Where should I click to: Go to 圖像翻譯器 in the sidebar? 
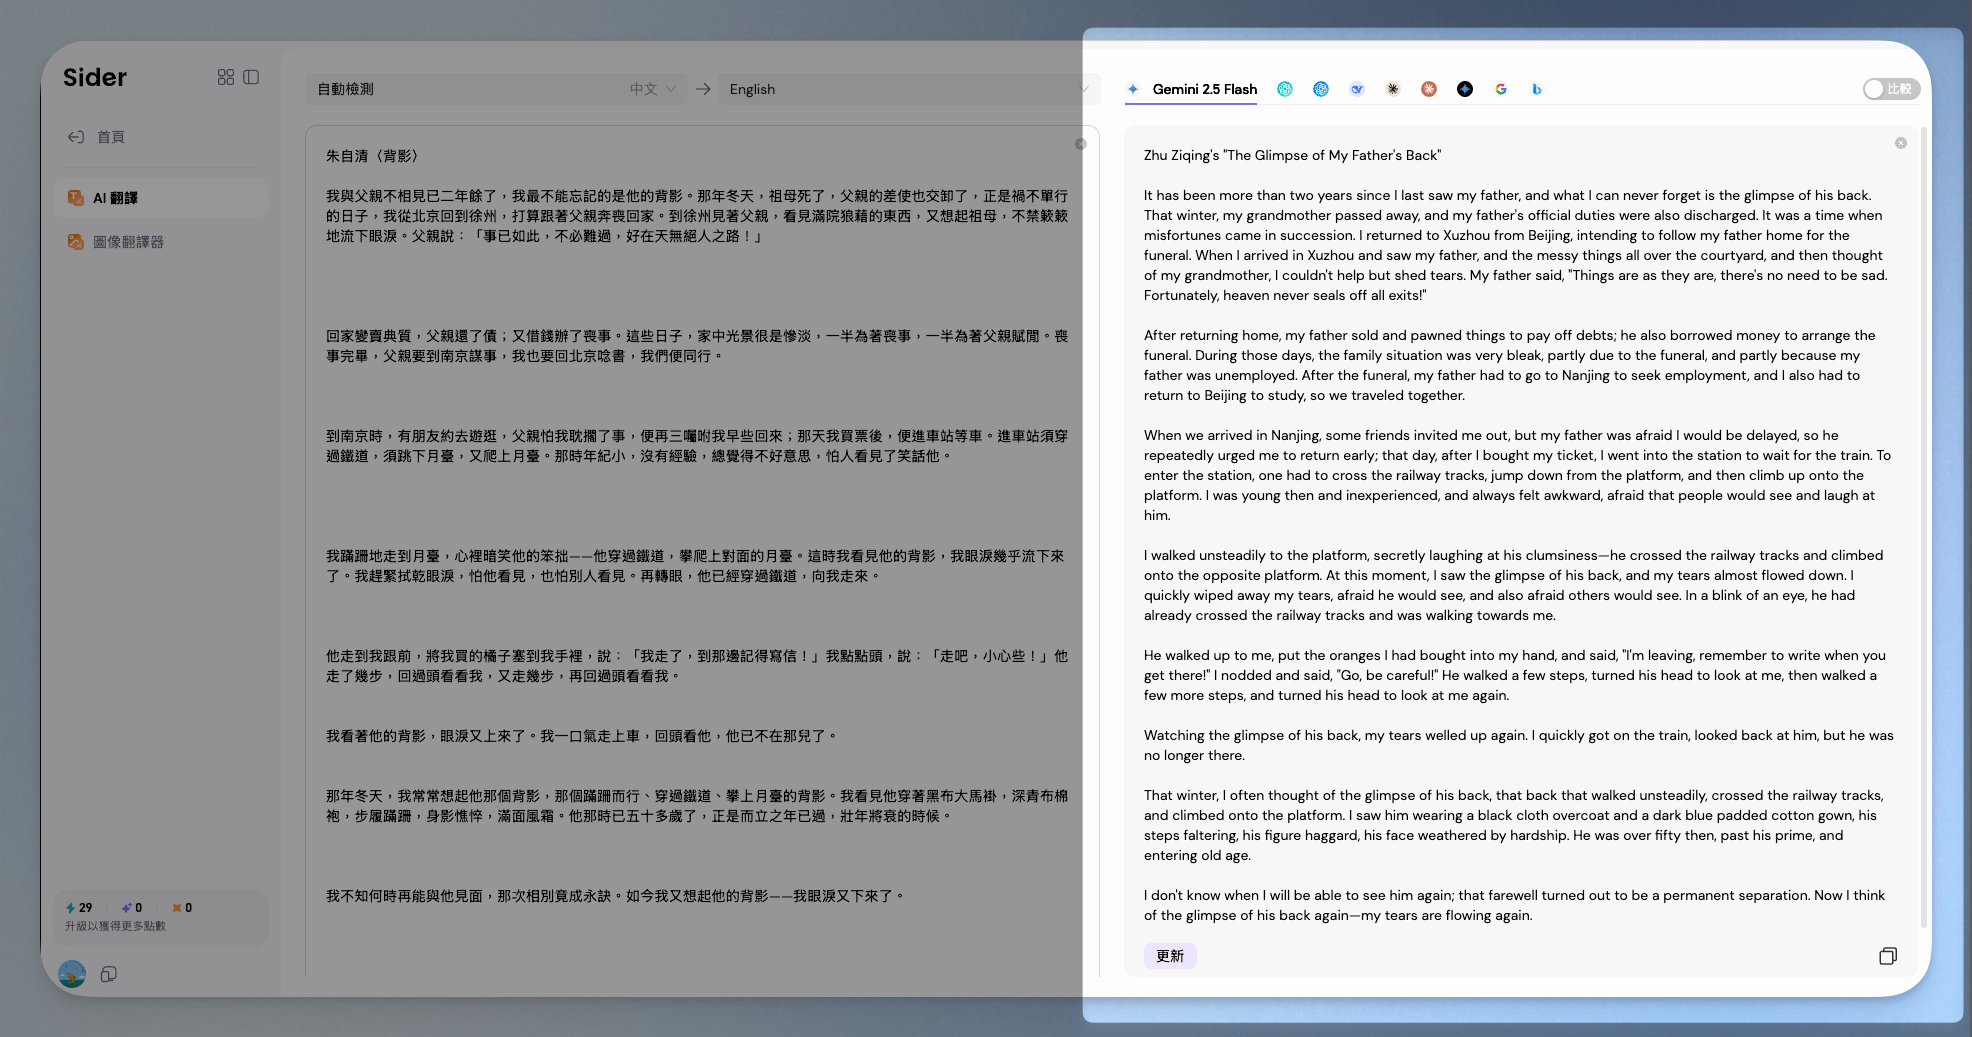point(128,242)
